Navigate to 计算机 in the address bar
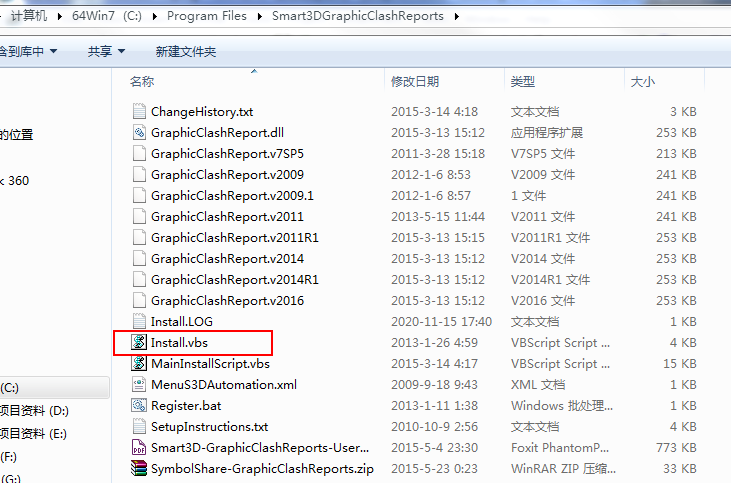The width and height of the screenshot is (731, 483). [x=29, y=16]
